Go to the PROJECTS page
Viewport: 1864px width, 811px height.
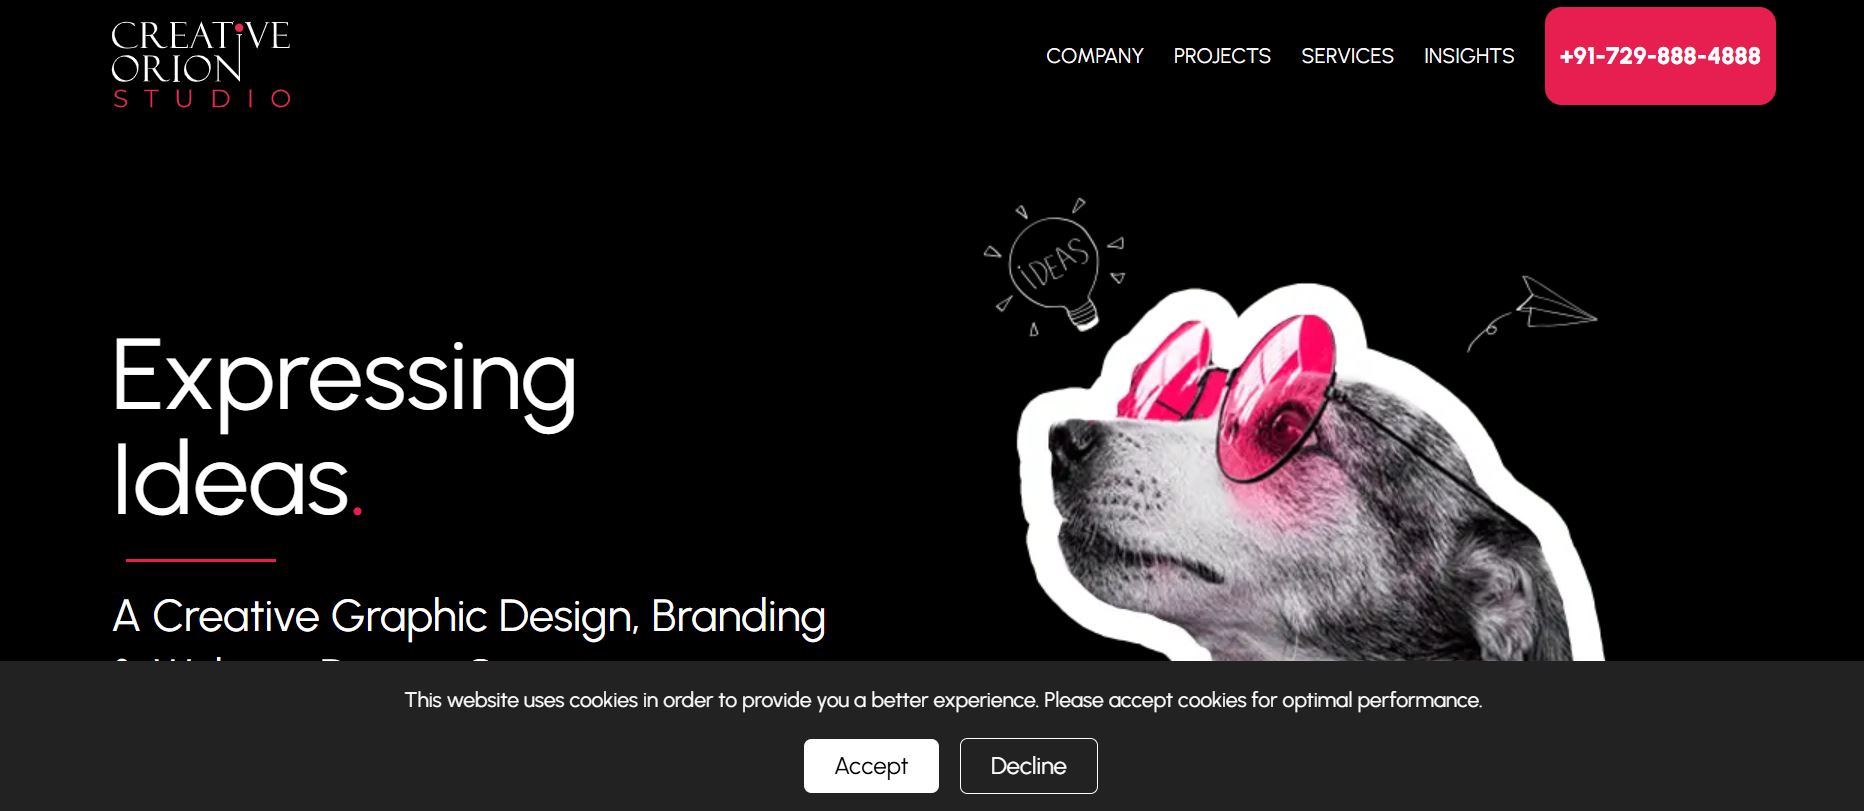(x=1222, y=56)
